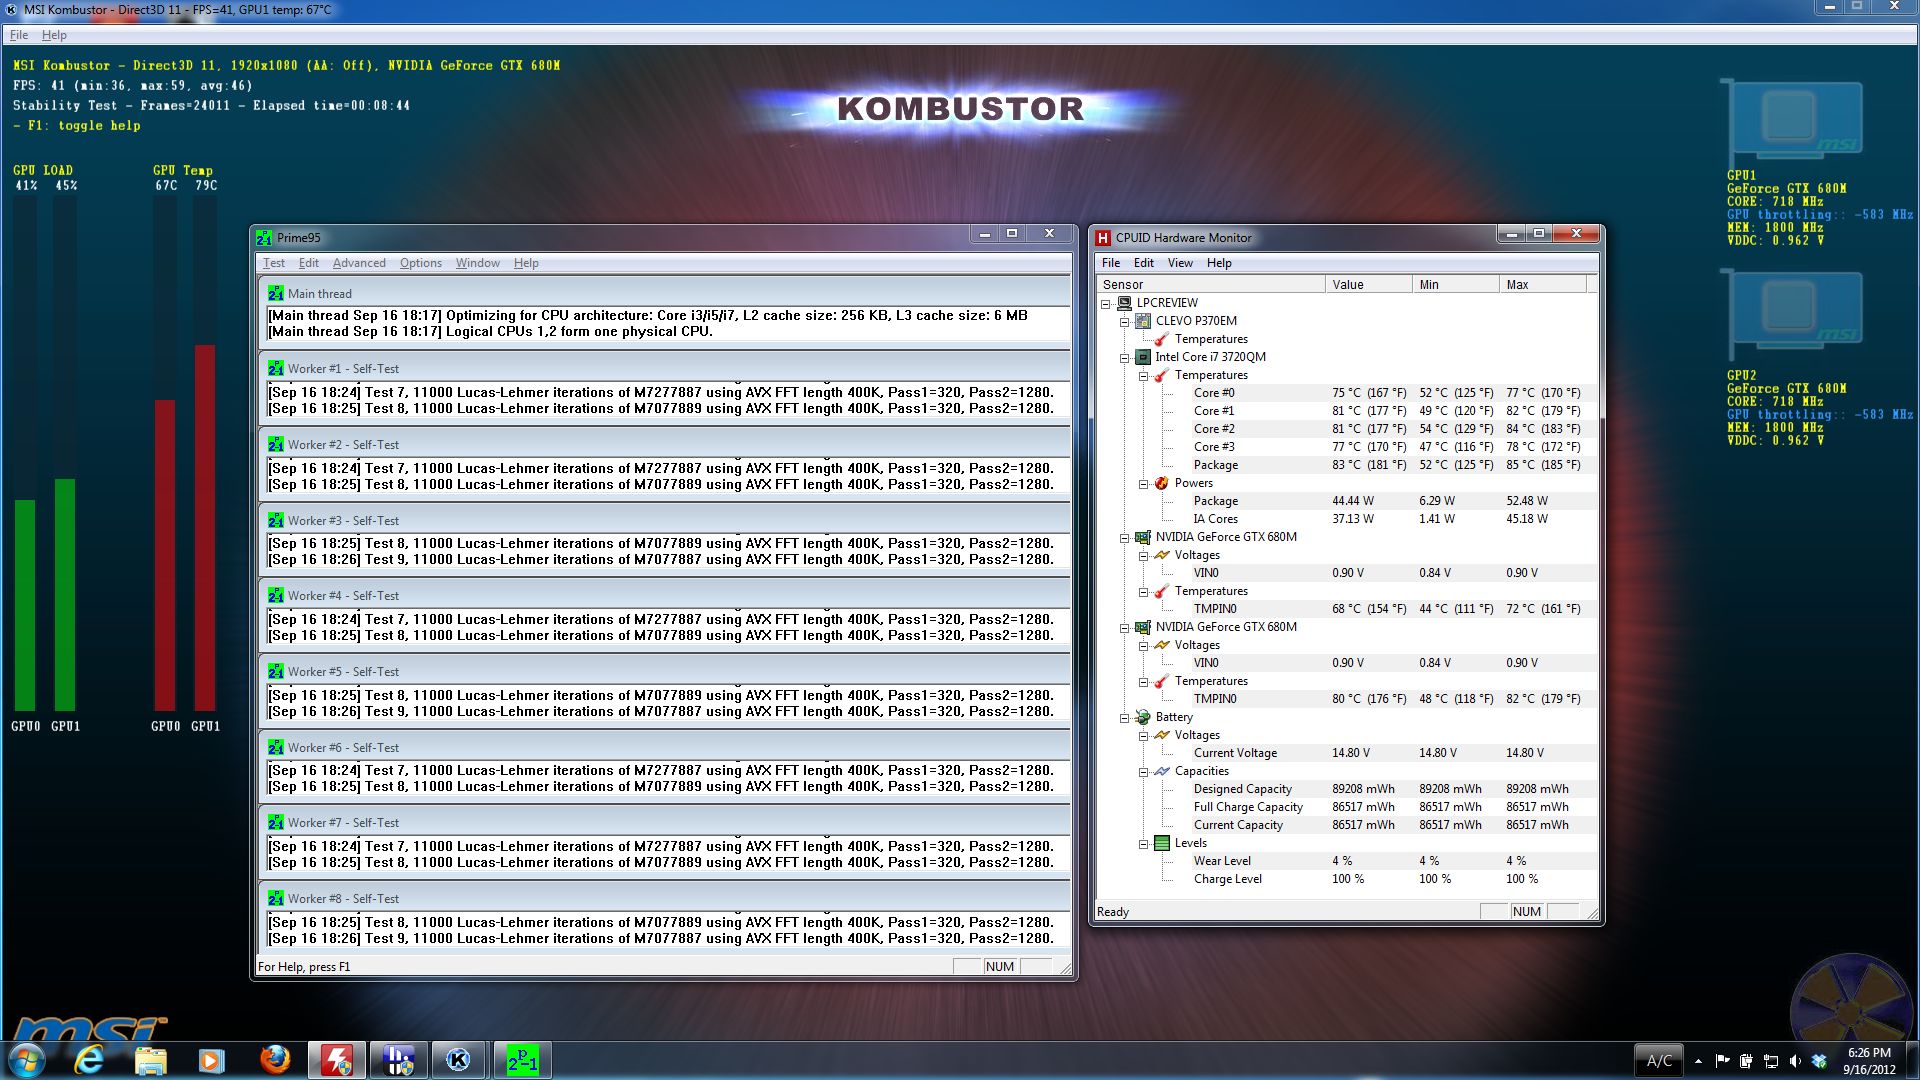This screenshot has width=1920, height=1080.
Task: Open the View menu in Hardware Monitor
Action: pyautogui.click(x=1180, y=263)
